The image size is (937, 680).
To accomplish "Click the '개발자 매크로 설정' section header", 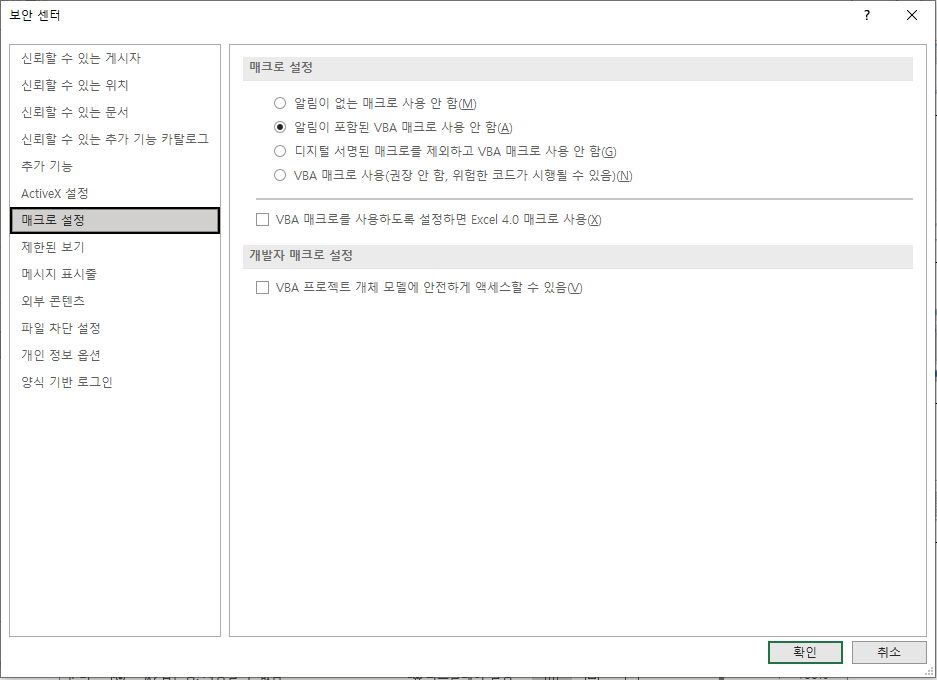I will [301, 256].
